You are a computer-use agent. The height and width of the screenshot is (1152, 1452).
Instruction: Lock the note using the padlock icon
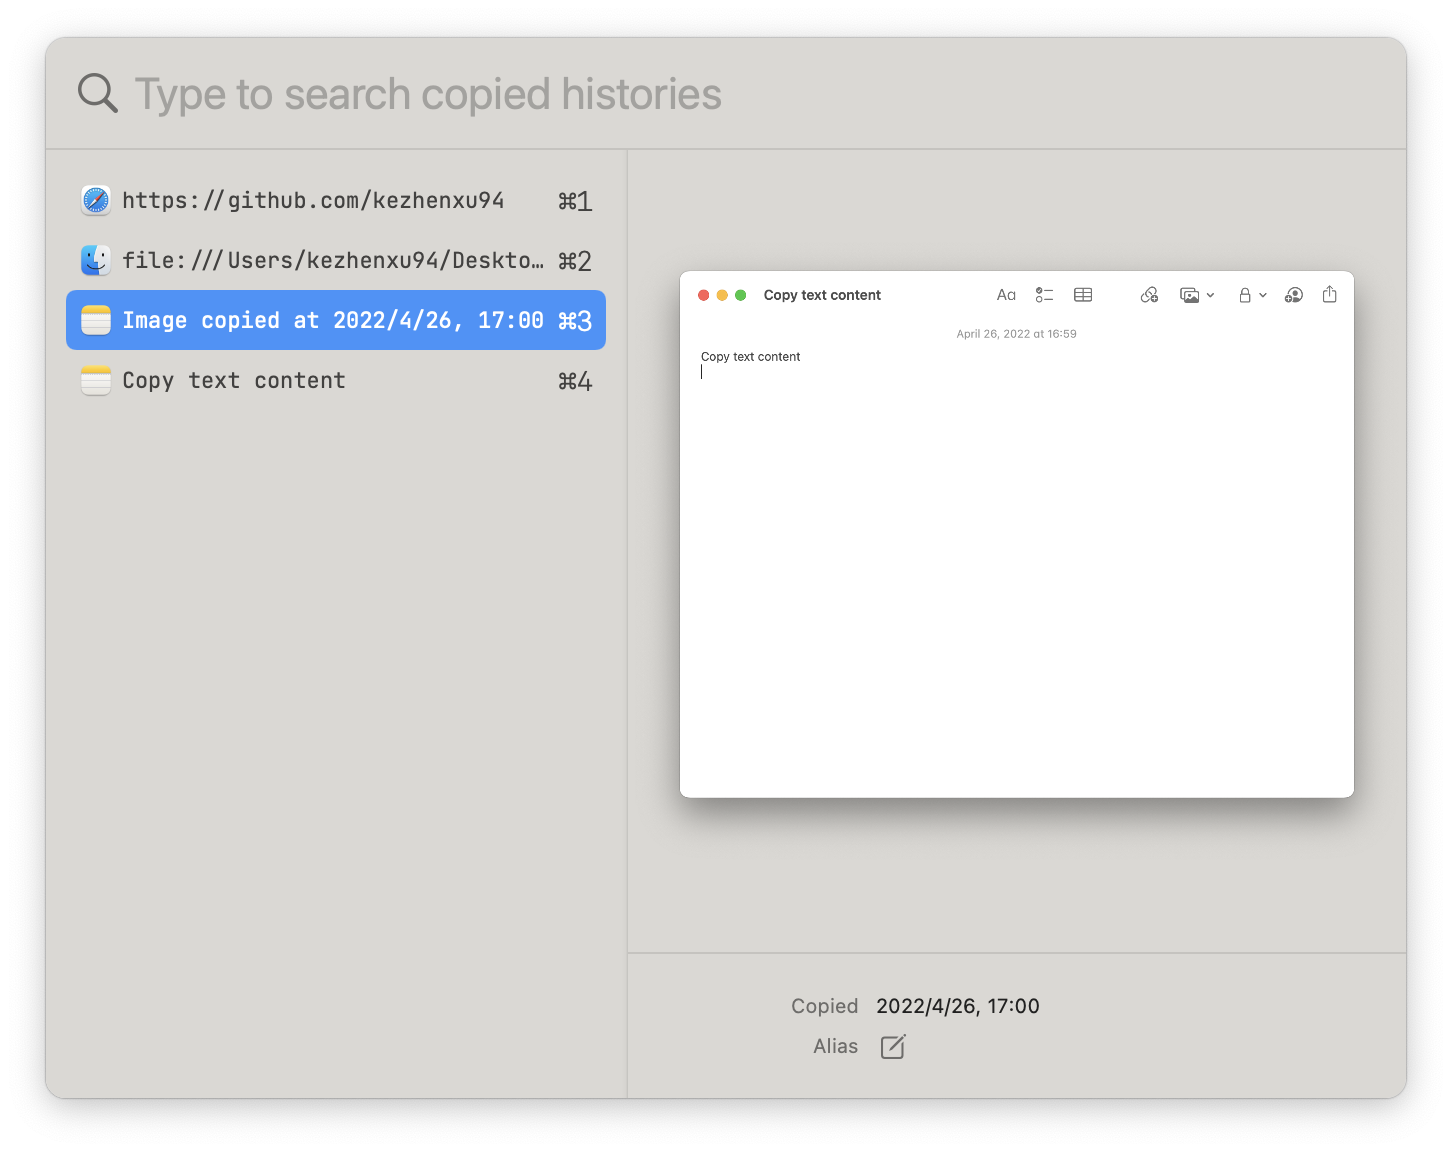[x=1244, y=294]
